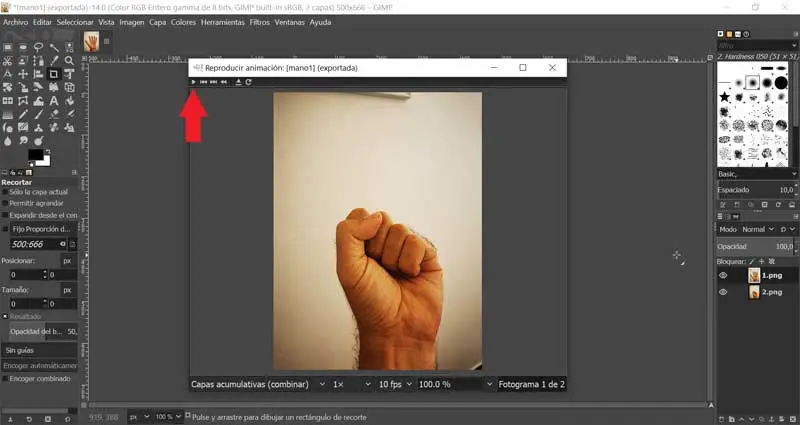This screenshot has height=425, width=800.
Task: Select the Smudge tool
Action: (x=23, y=141)
